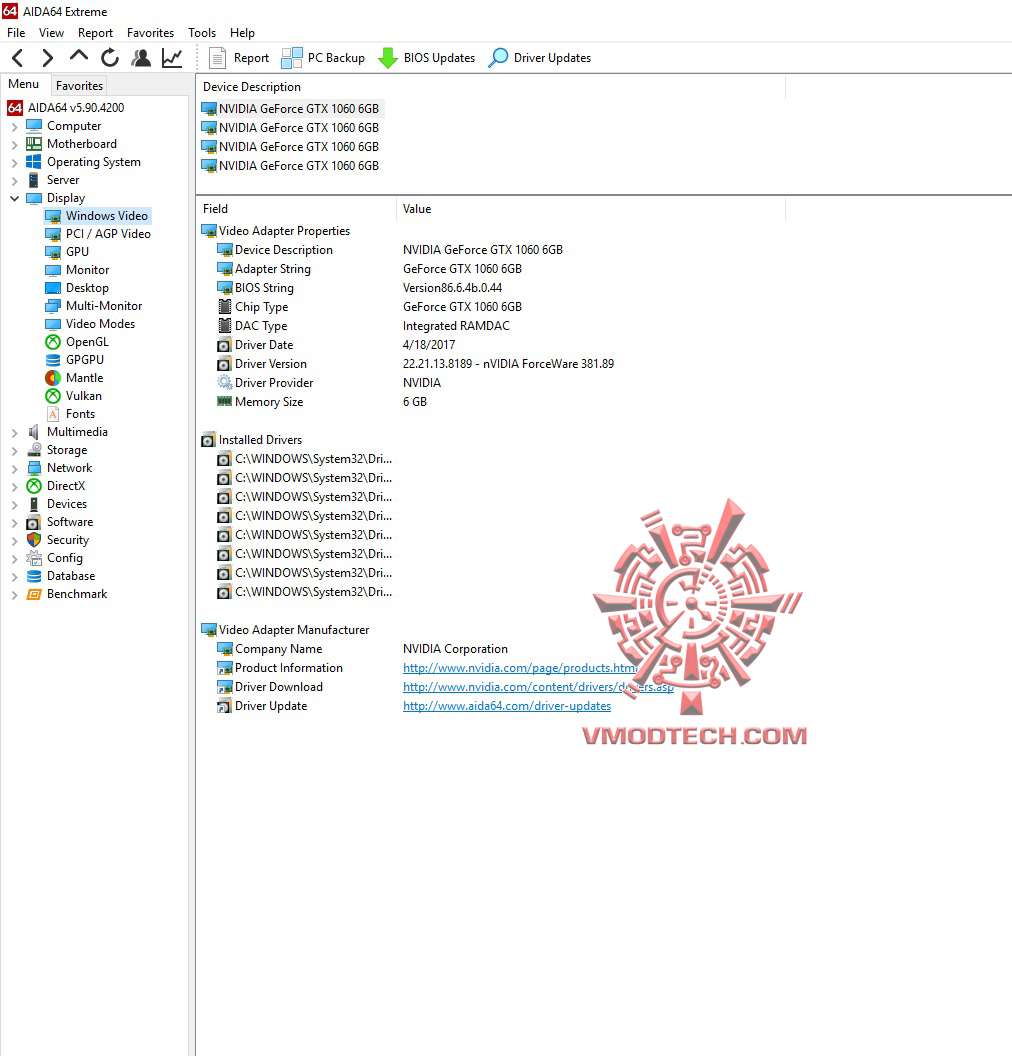Click the OpenGL icon in tree
Screen dimensions: 1012x1056
(x=53, y=342)
